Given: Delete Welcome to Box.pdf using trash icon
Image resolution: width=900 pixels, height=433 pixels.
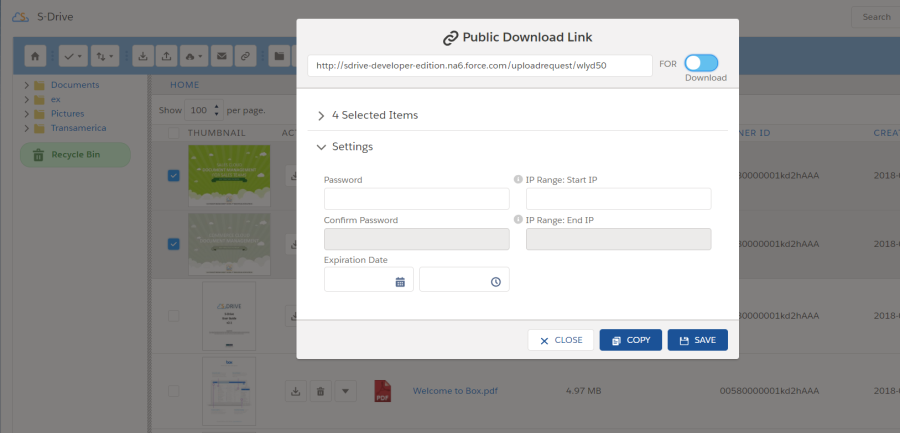Looking at the screenshot, I should click(320, 391).
